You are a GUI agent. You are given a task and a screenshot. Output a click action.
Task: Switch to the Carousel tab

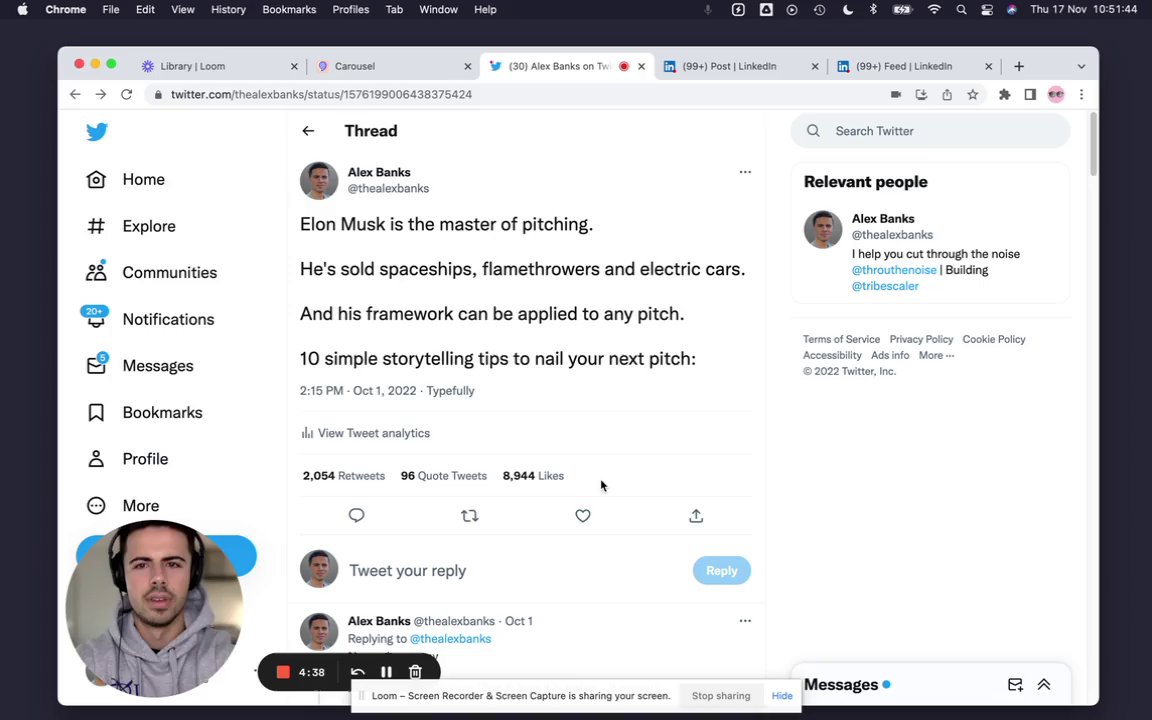[x=394, y=66]
